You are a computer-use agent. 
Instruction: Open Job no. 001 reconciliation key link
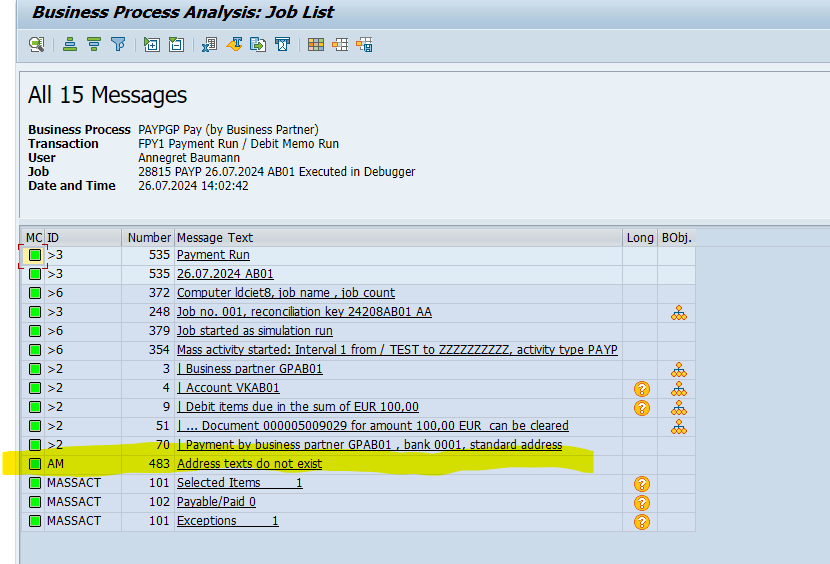coord(304,312)
